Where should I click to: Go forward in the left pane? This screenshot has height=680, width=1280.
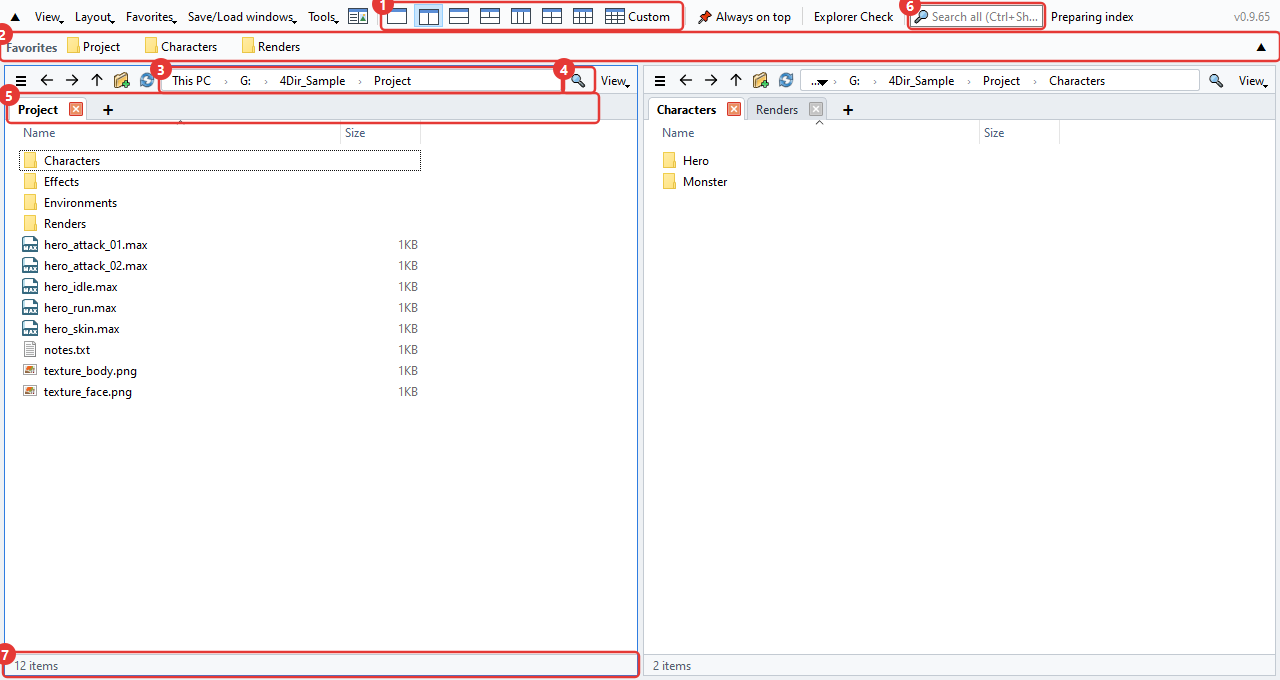pyautogui.click(x=72, y=81)
